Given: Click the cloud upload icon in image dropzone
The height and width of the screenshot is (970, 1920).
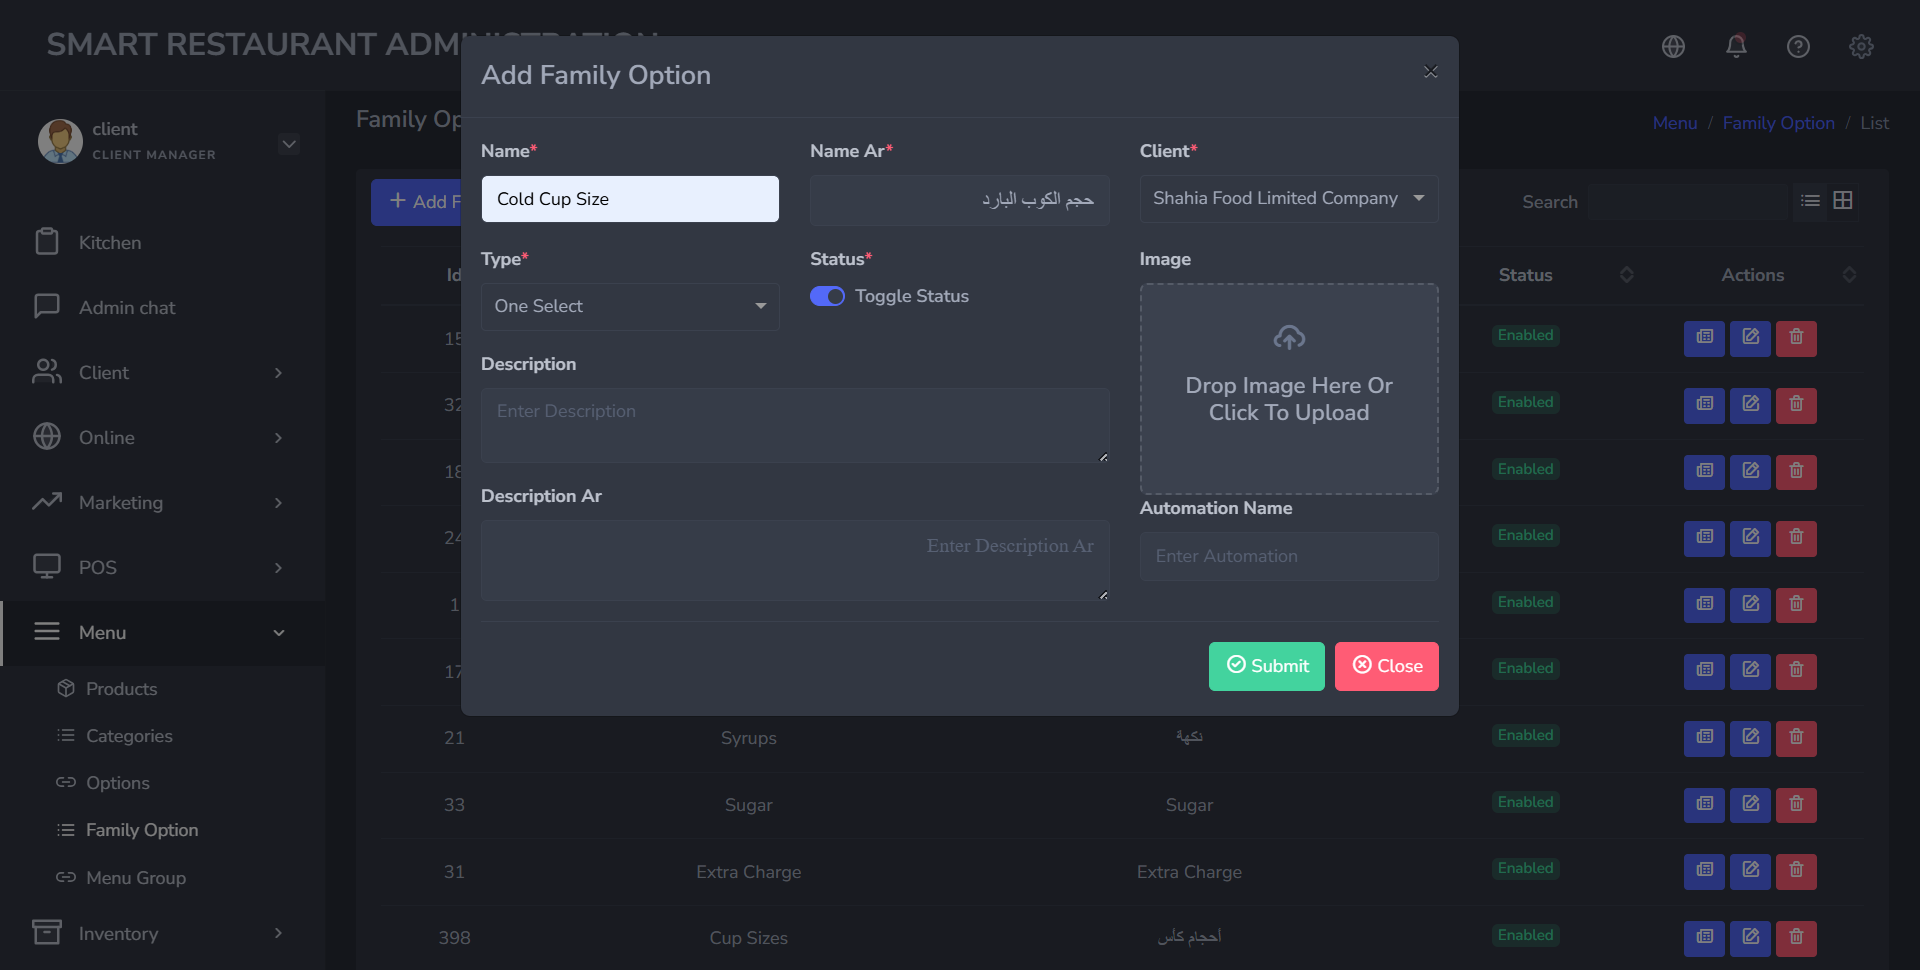Looking at the screenshot, I should point(1289,338).
